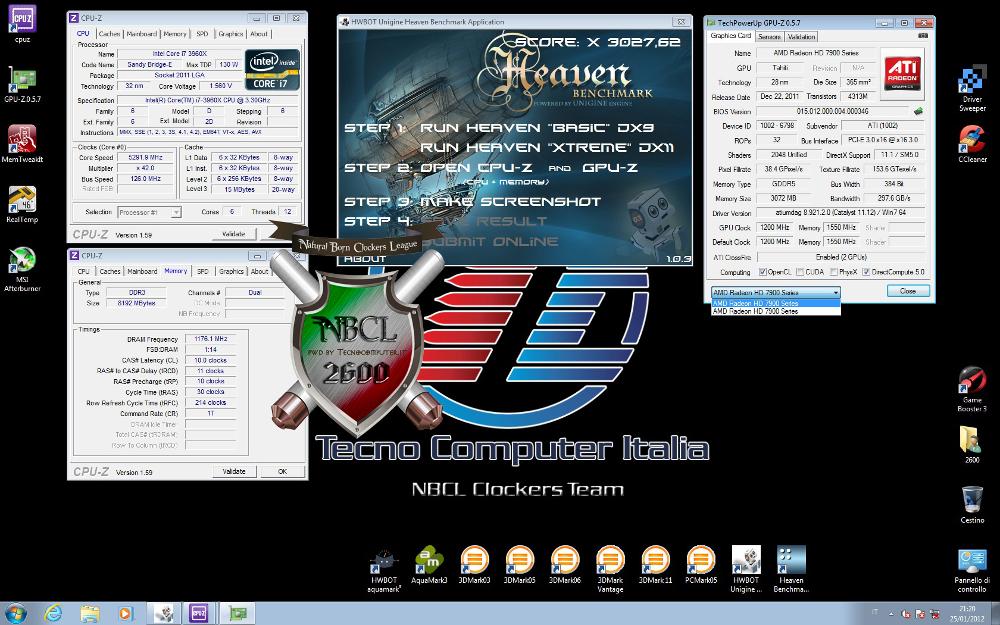1000x625 pixels.
Task: Toggle PhysX checkbox in GPU-Z
Action: 834,272
